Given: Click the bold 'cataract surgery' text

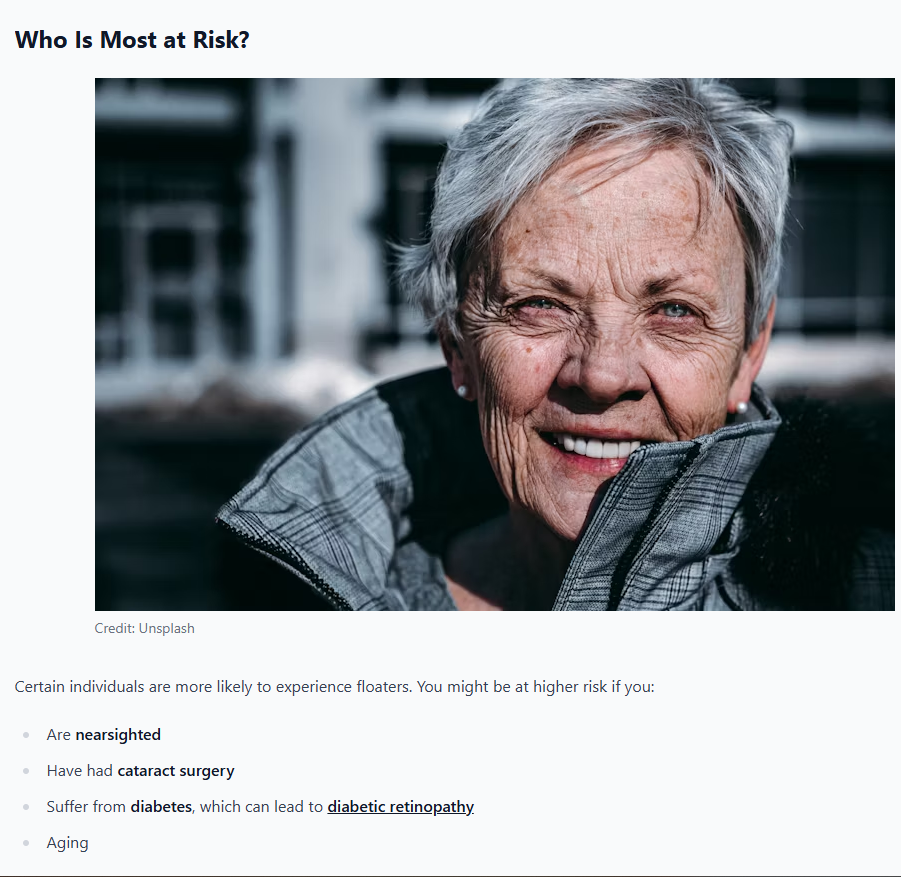Looking at the screenshot, I should pyautogui.click(x=176, y=771).
